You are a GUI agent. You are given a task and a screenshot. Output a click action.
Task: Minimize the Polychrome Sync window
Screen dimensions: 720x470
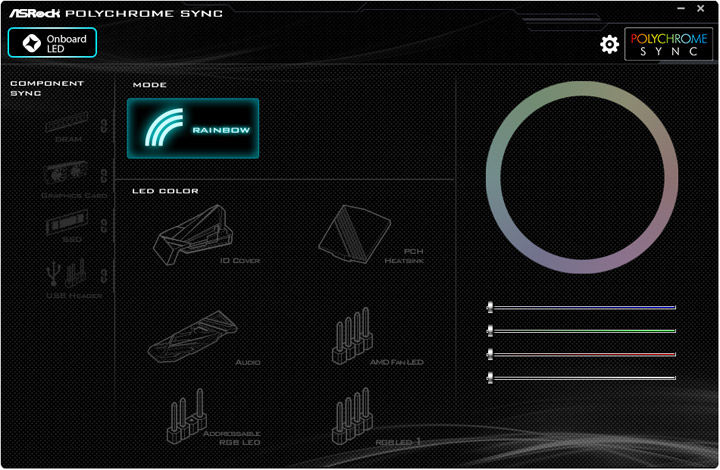click(x=681, y=8)
